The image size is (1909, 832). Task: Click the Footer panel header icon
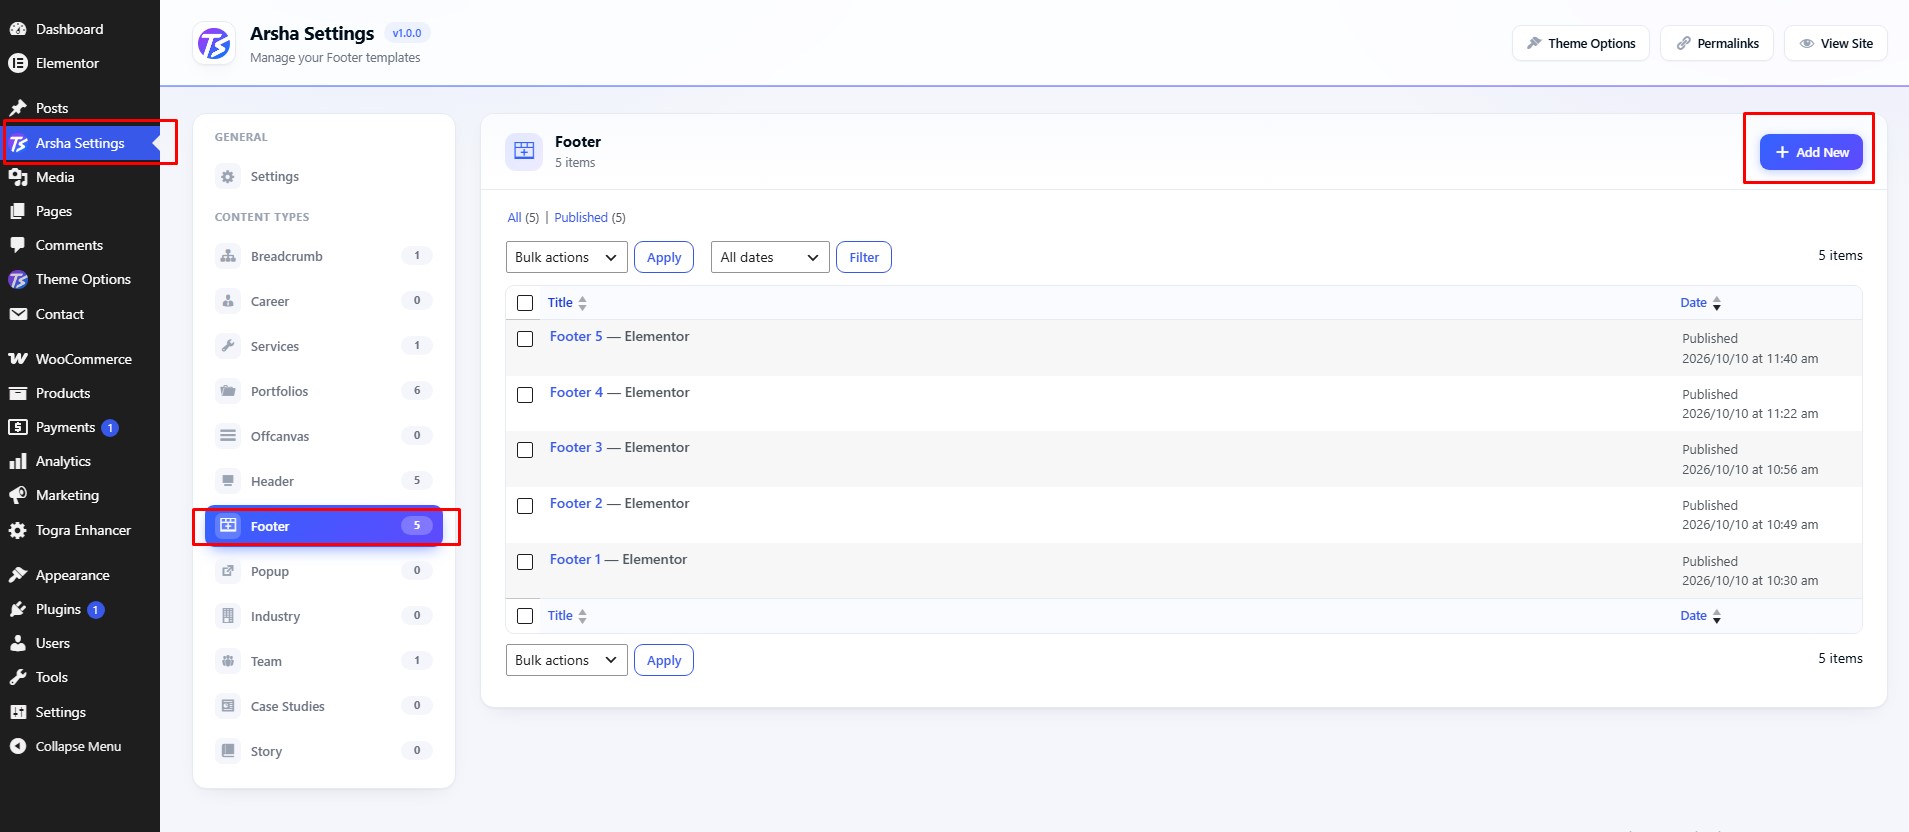(x=524, y=151)
